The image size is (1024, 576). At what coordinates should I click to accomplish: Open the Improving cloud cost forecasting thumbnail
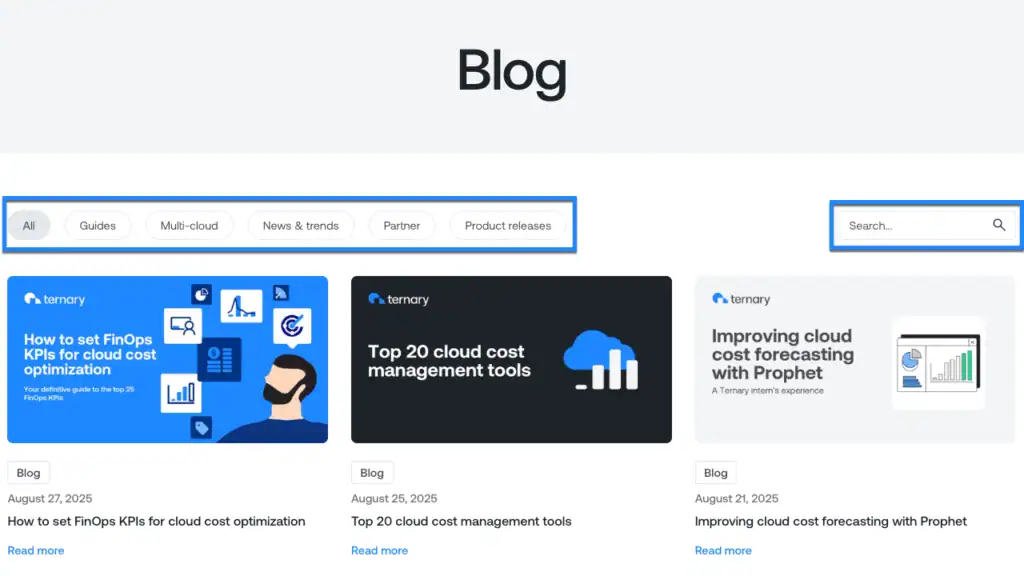tap(855, 360)
